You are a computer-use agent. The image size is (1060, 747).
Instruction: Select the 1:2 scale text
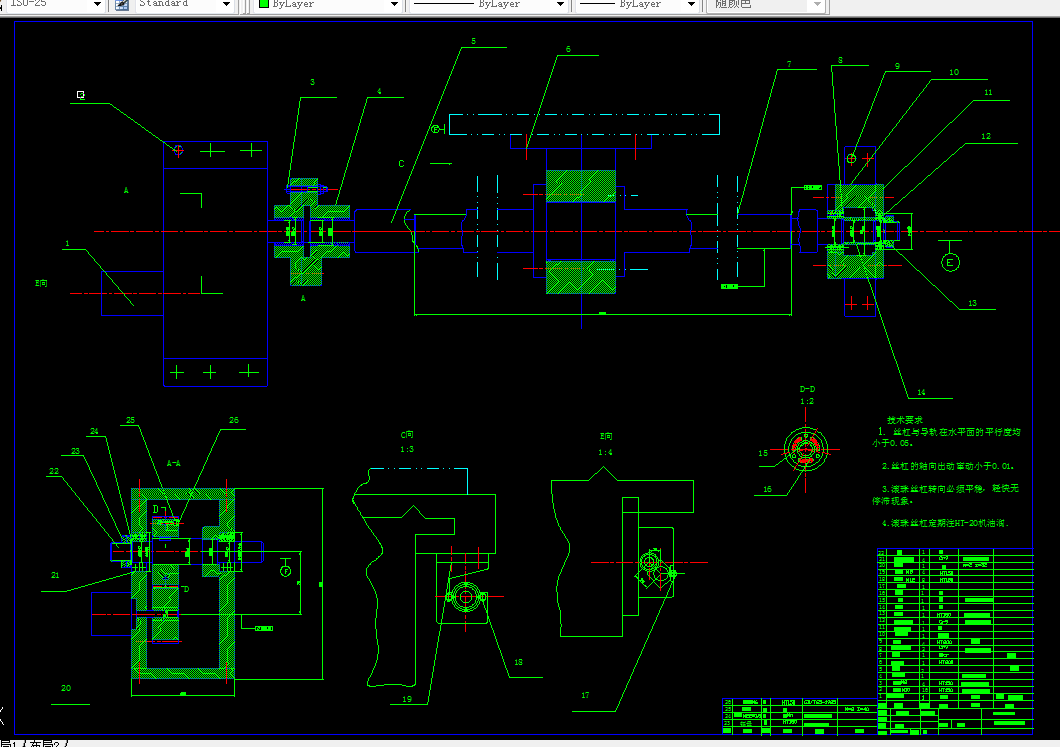coord(807,401)
